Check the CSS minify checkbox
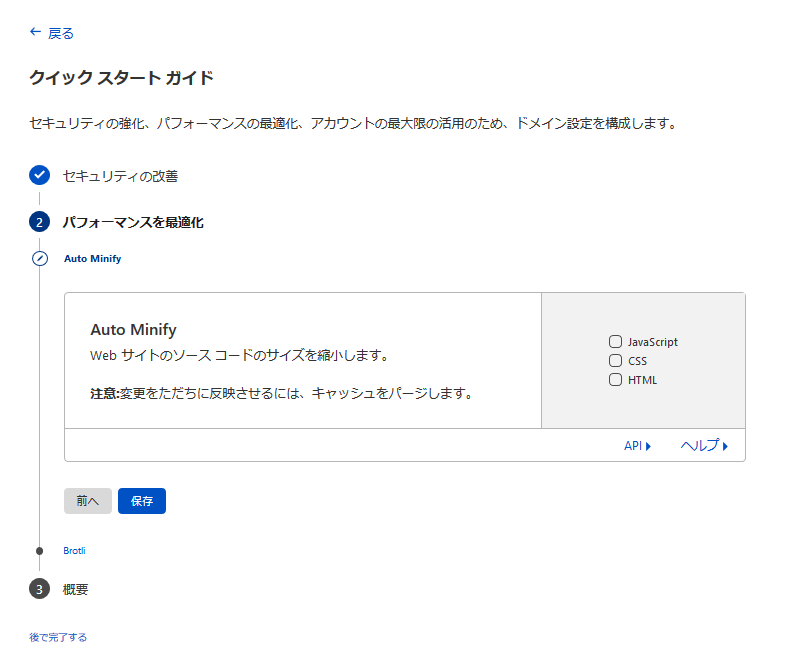Screen dimensions: 794x667 click(x=616, y=360)
